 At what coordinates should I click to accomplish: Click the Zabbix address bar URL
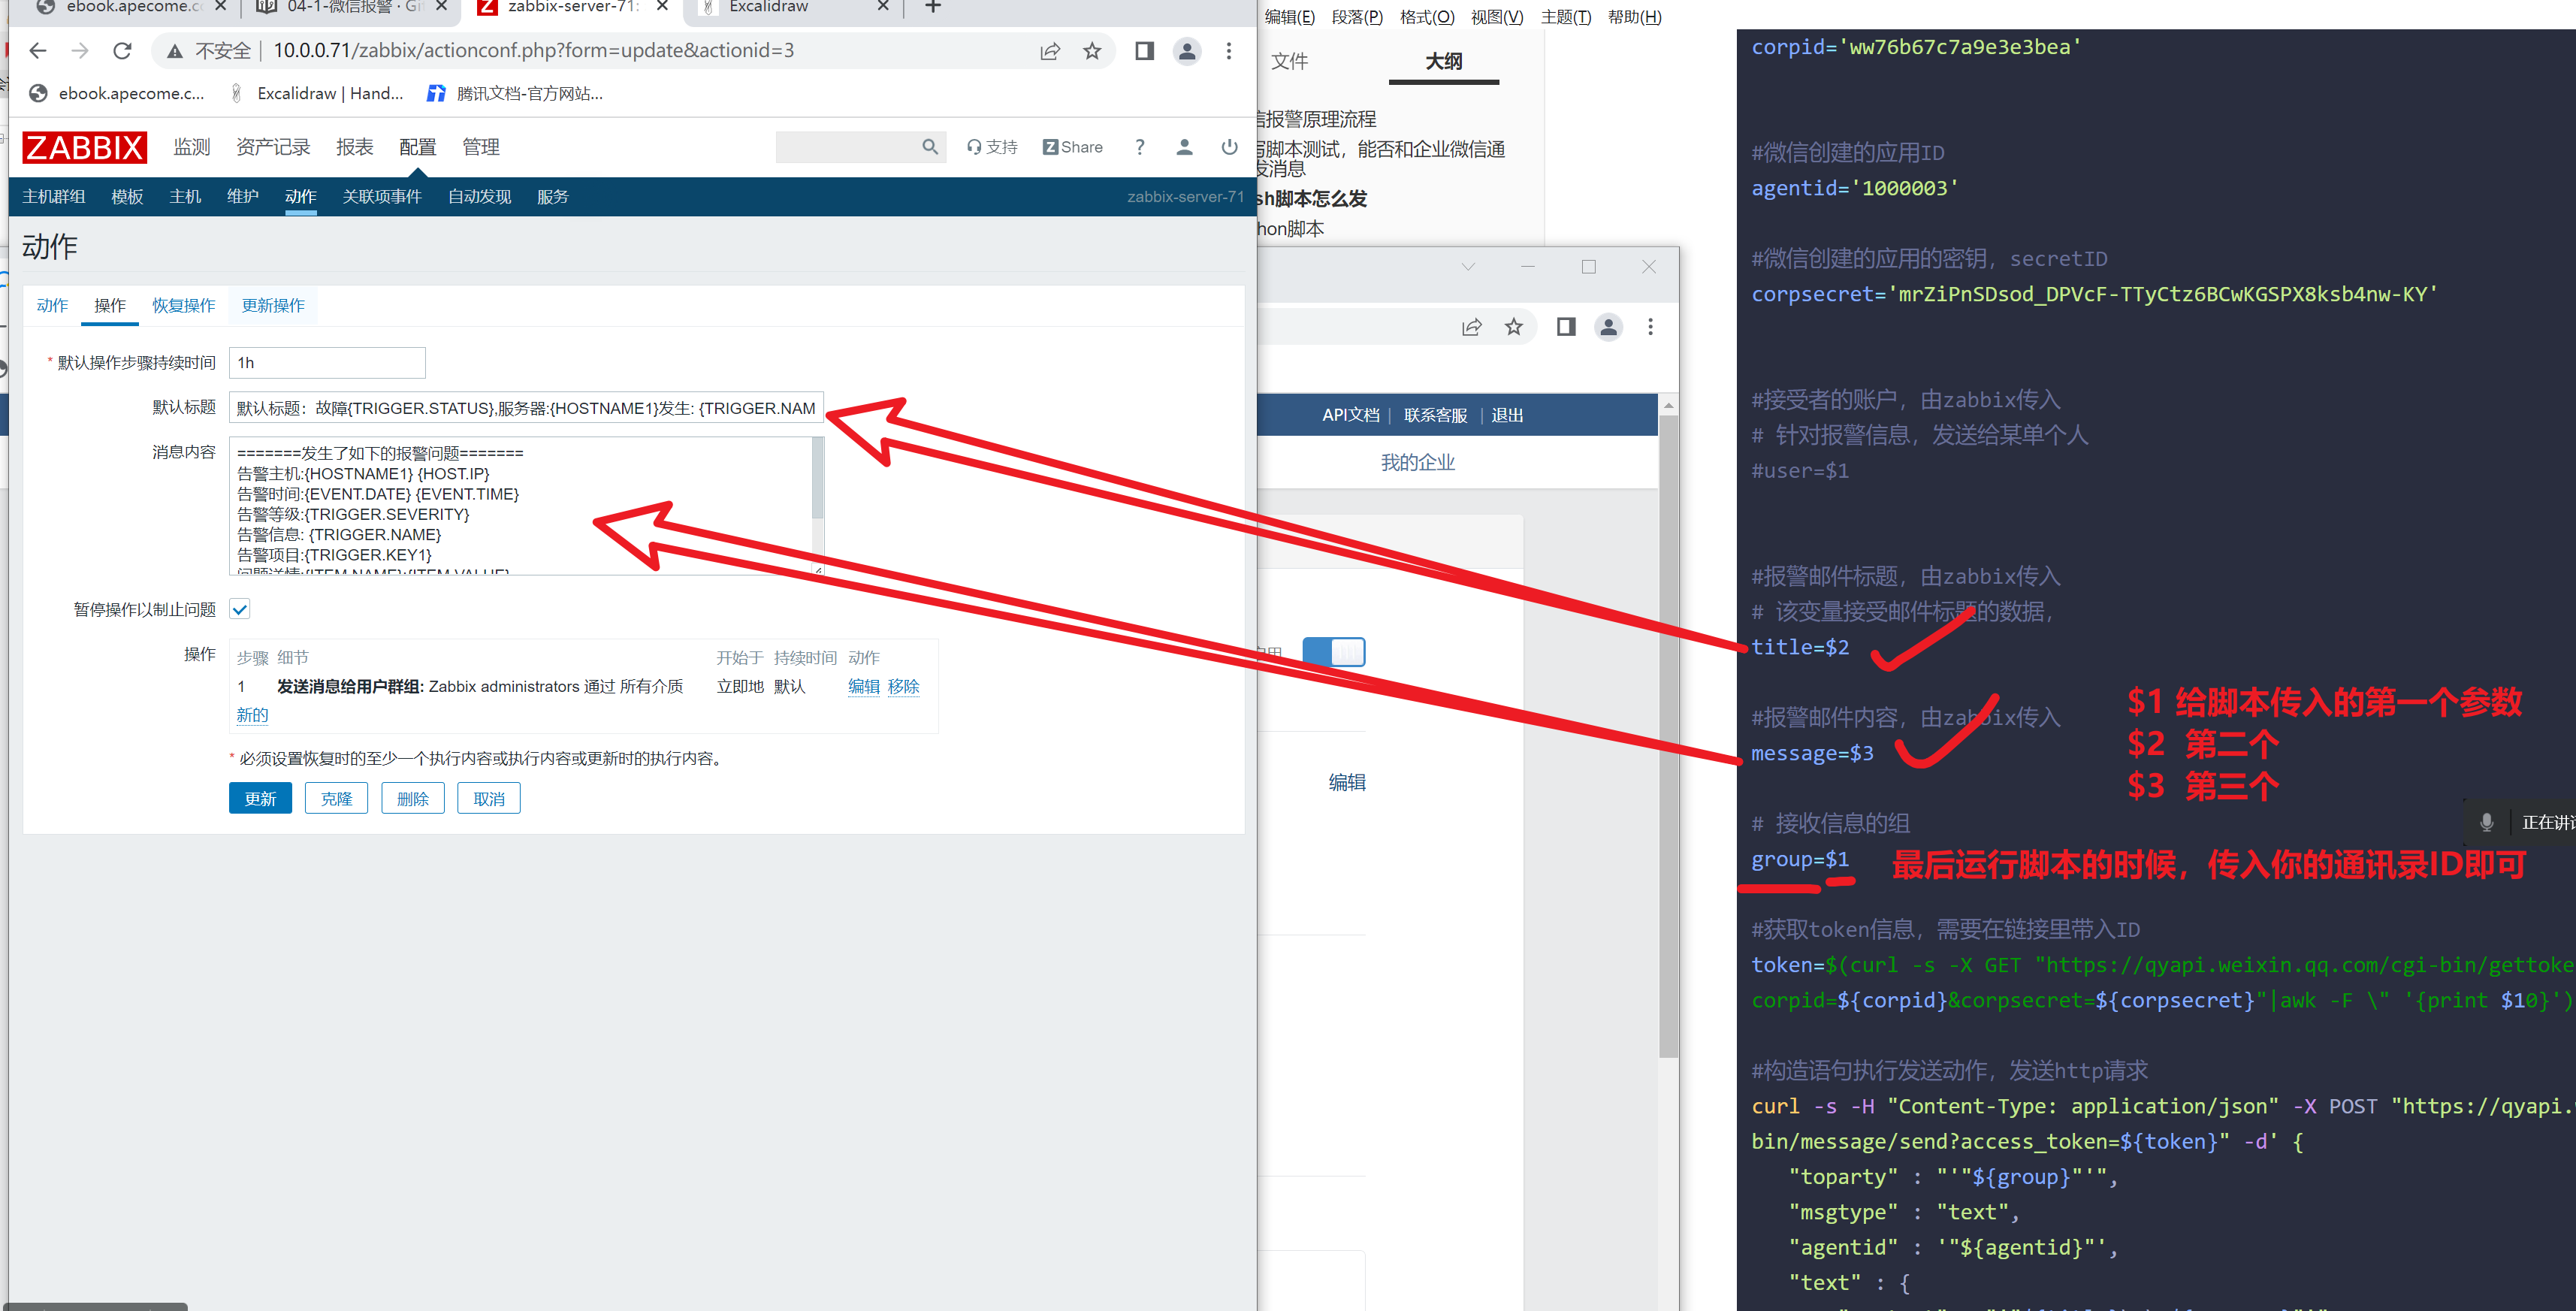click(x=533, y=51)
